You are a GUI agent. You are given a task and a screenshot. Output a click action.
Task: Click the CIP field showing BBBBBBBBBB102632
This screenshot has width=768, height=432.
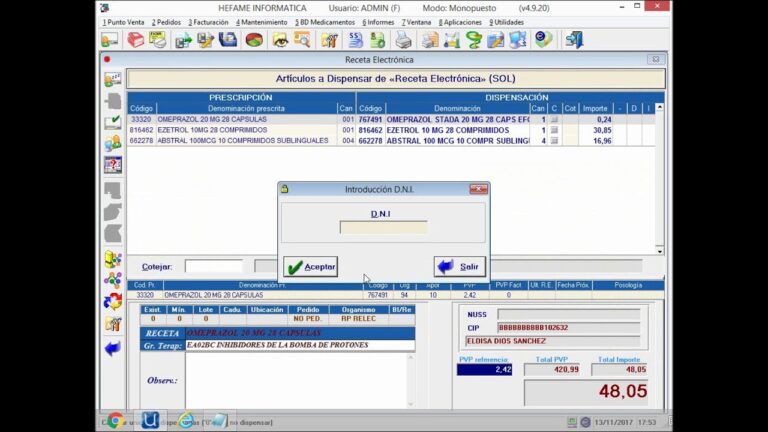click(x=569, y=328)
